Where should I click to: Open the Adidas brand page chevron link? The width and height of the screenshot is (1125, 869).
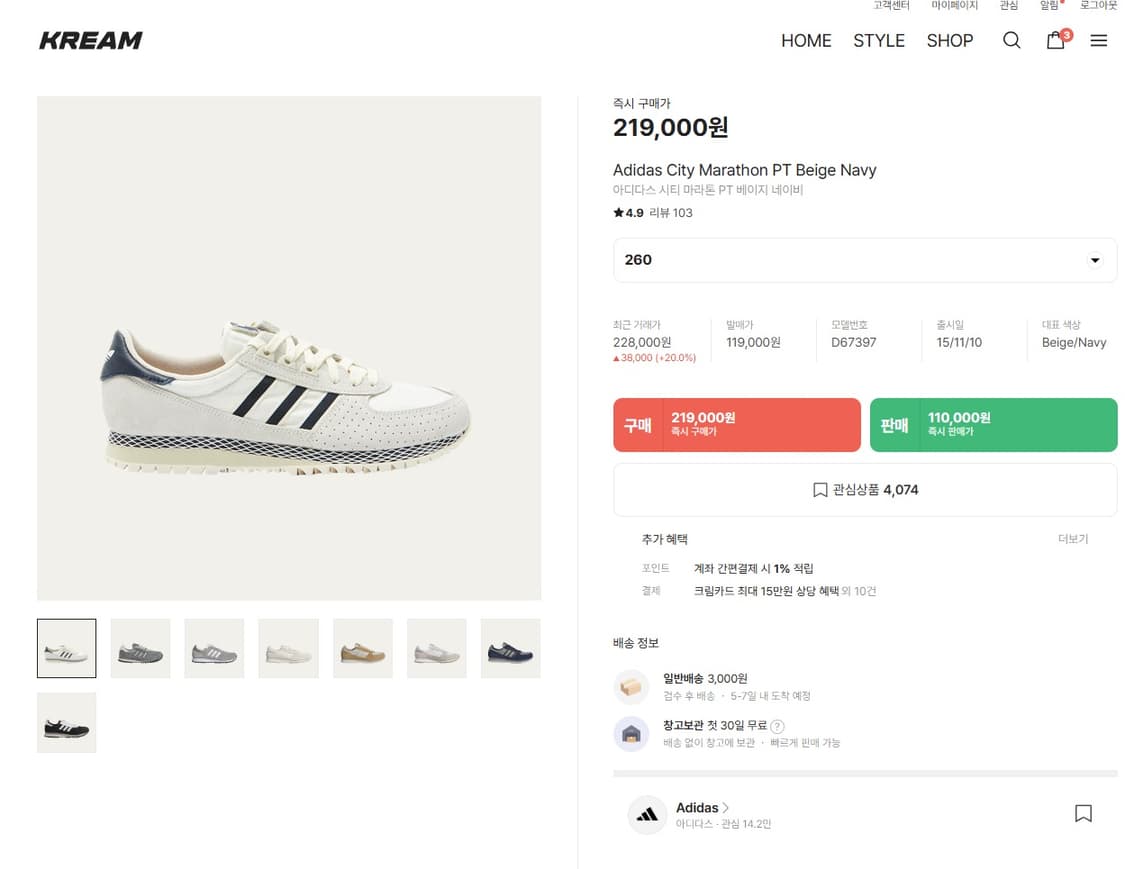coord(726,808)
